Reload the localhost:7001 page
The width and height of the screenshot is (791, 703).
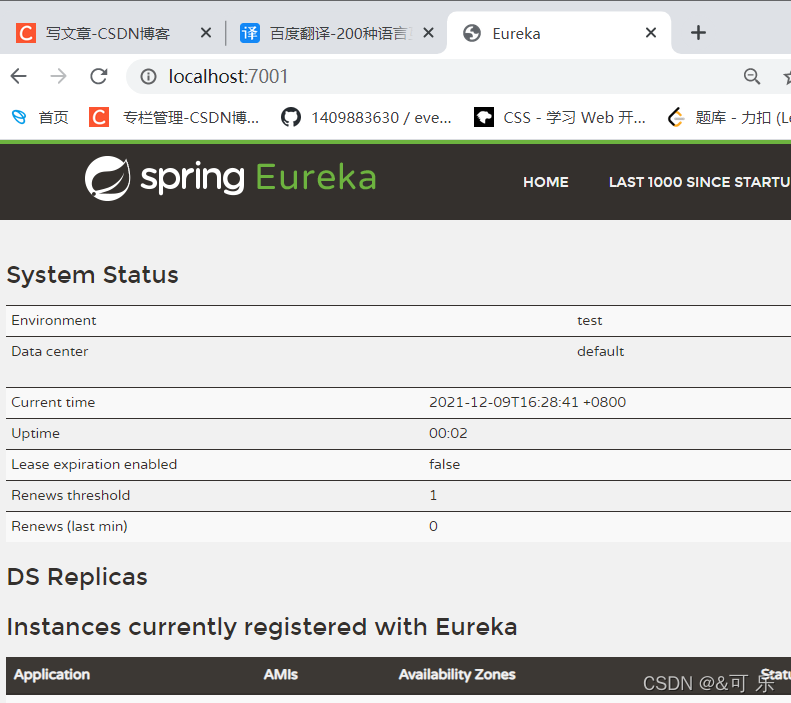tap(99, 77)
